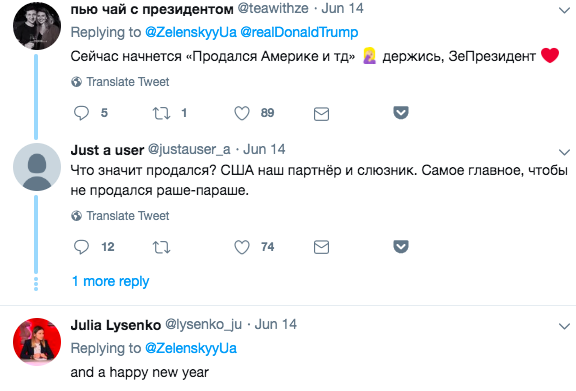This screenshot has width=576, height=391.
Task: Open the dropdown chevron on Just a user tweet
Action: tap(564, 152)
